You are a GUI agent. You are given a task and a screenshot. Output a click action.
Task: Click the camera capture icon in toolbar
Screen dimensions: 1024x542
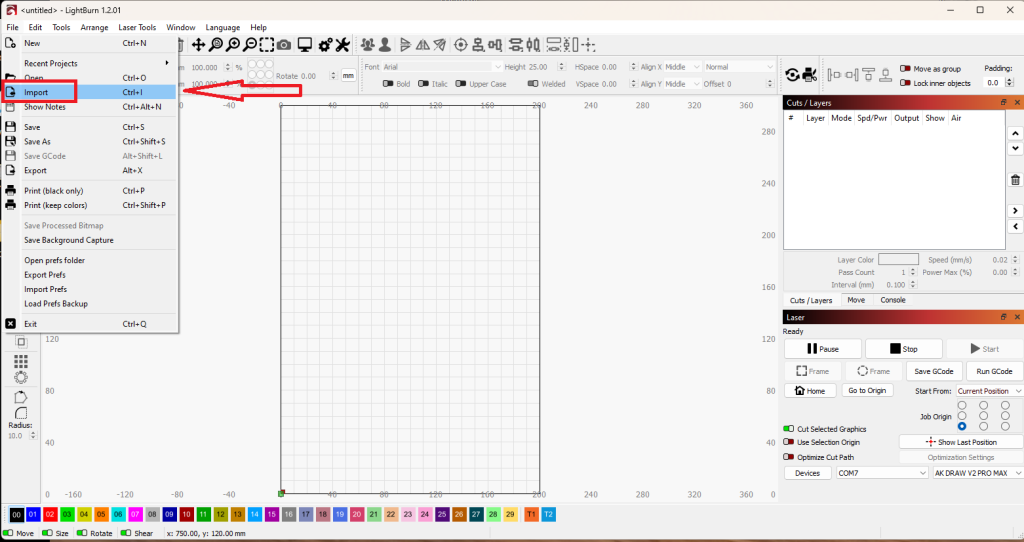[x=284, y=45]
